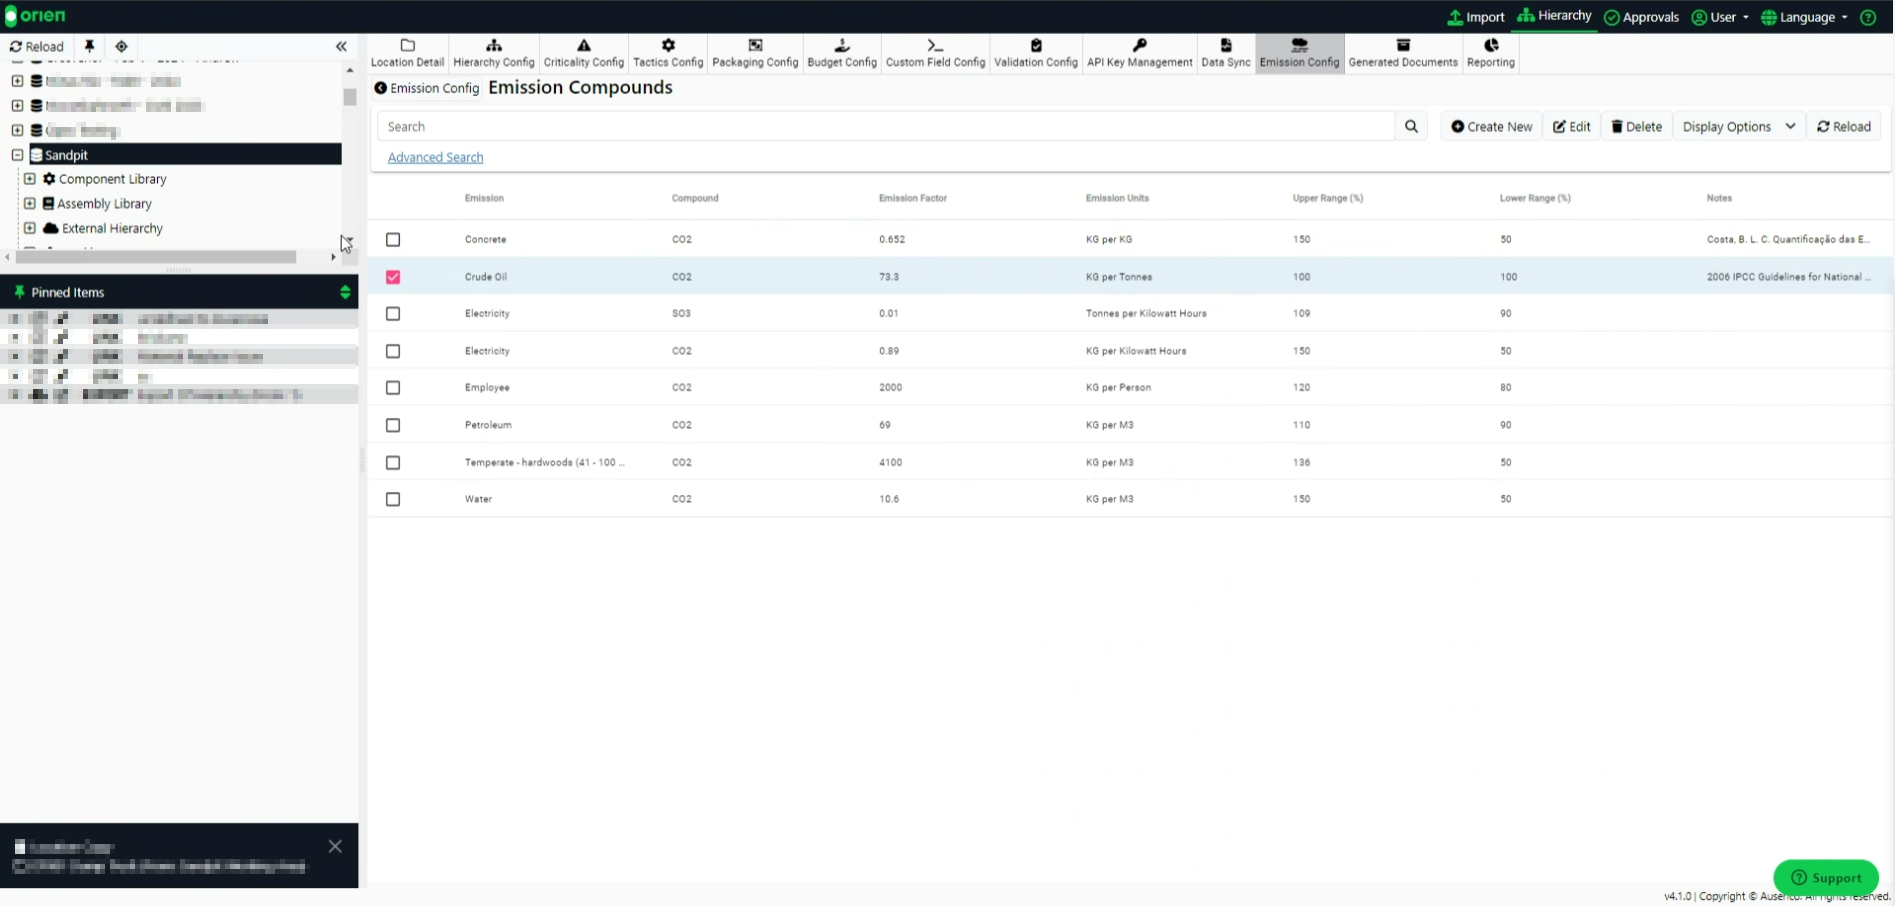Collapse the Sandpit tree node

tap(17, 155)
